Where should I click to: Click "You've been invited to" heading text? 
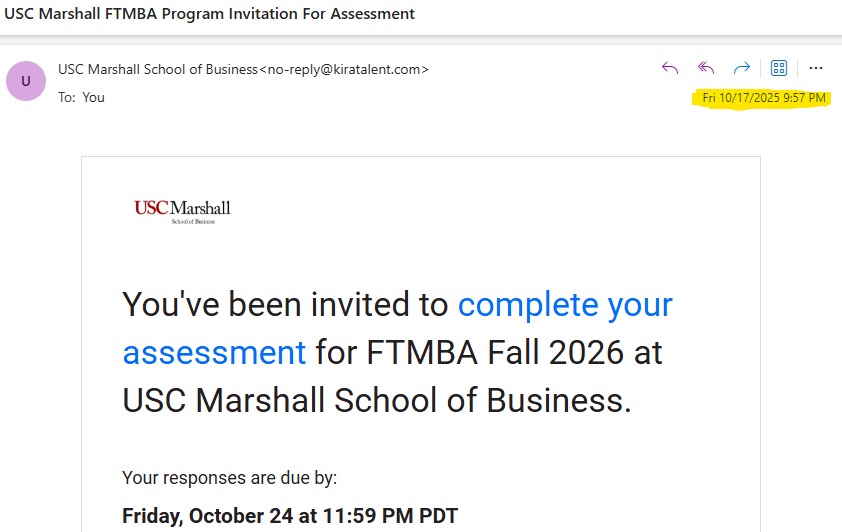[285, 304]
